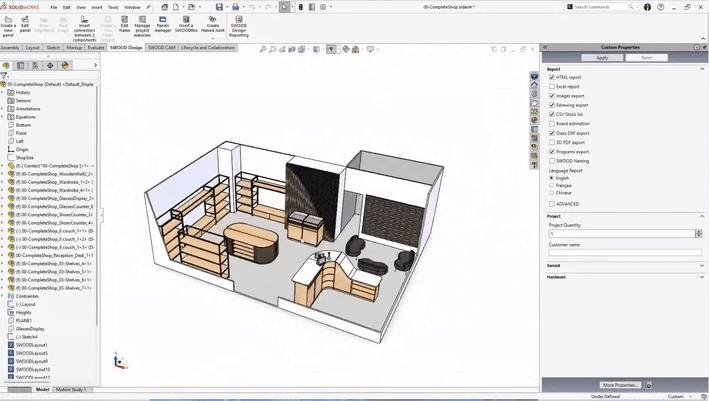
Task: Select Français as report language
Action: coord(552,186)
